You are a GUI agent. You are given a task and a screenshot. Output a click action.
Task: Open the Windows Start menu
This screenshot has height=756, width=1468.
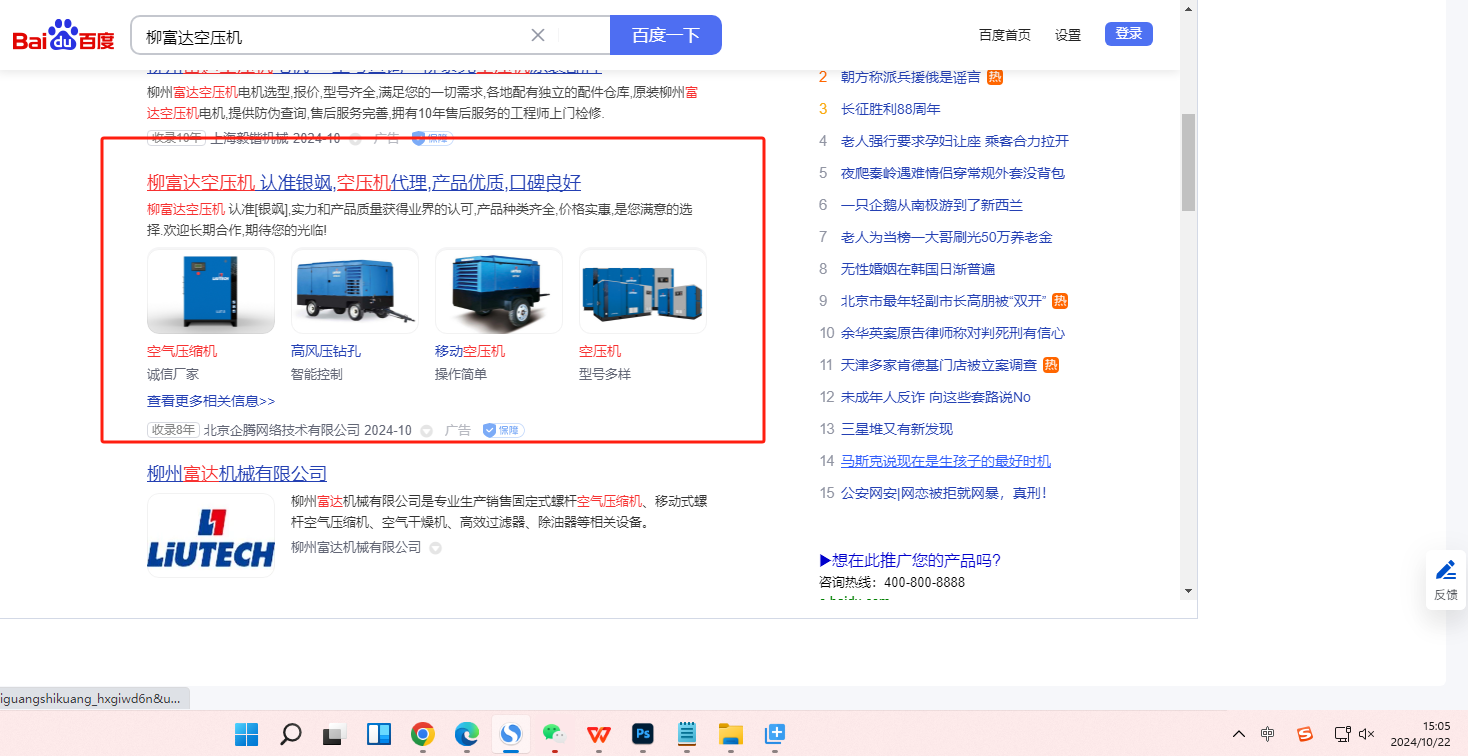click(246, 734)
